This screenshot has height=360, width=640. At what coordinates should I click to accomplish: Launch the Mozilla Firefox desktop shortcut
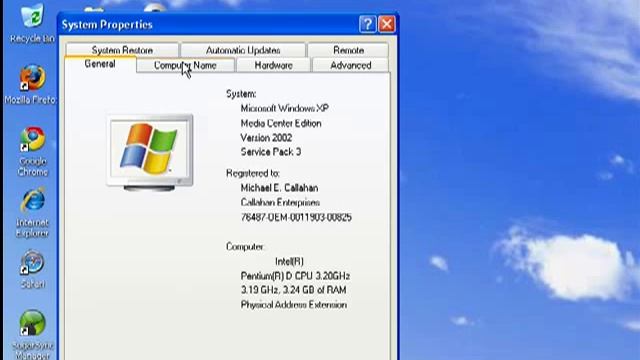(x=30, y=84)
